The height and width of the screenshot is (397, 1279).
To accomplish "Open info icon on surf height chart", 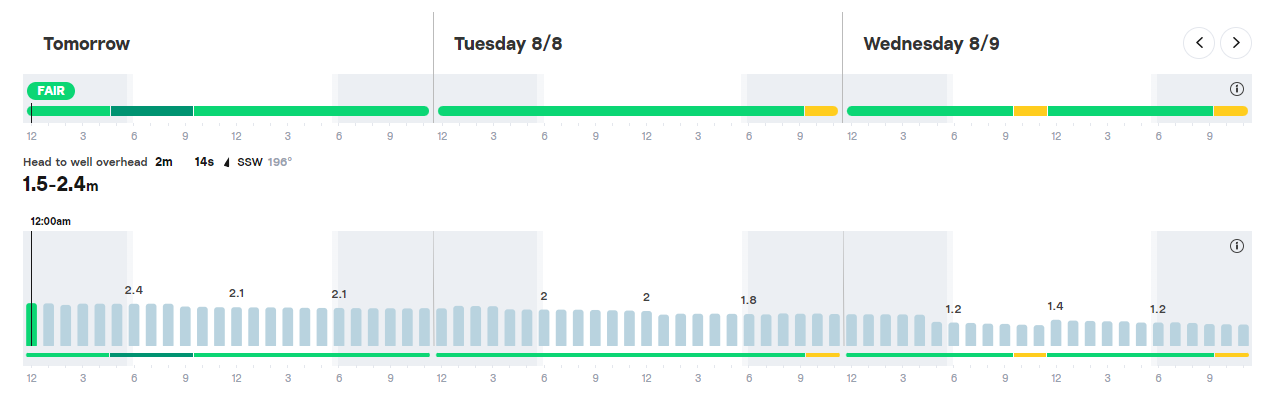I will [1236, 246].
